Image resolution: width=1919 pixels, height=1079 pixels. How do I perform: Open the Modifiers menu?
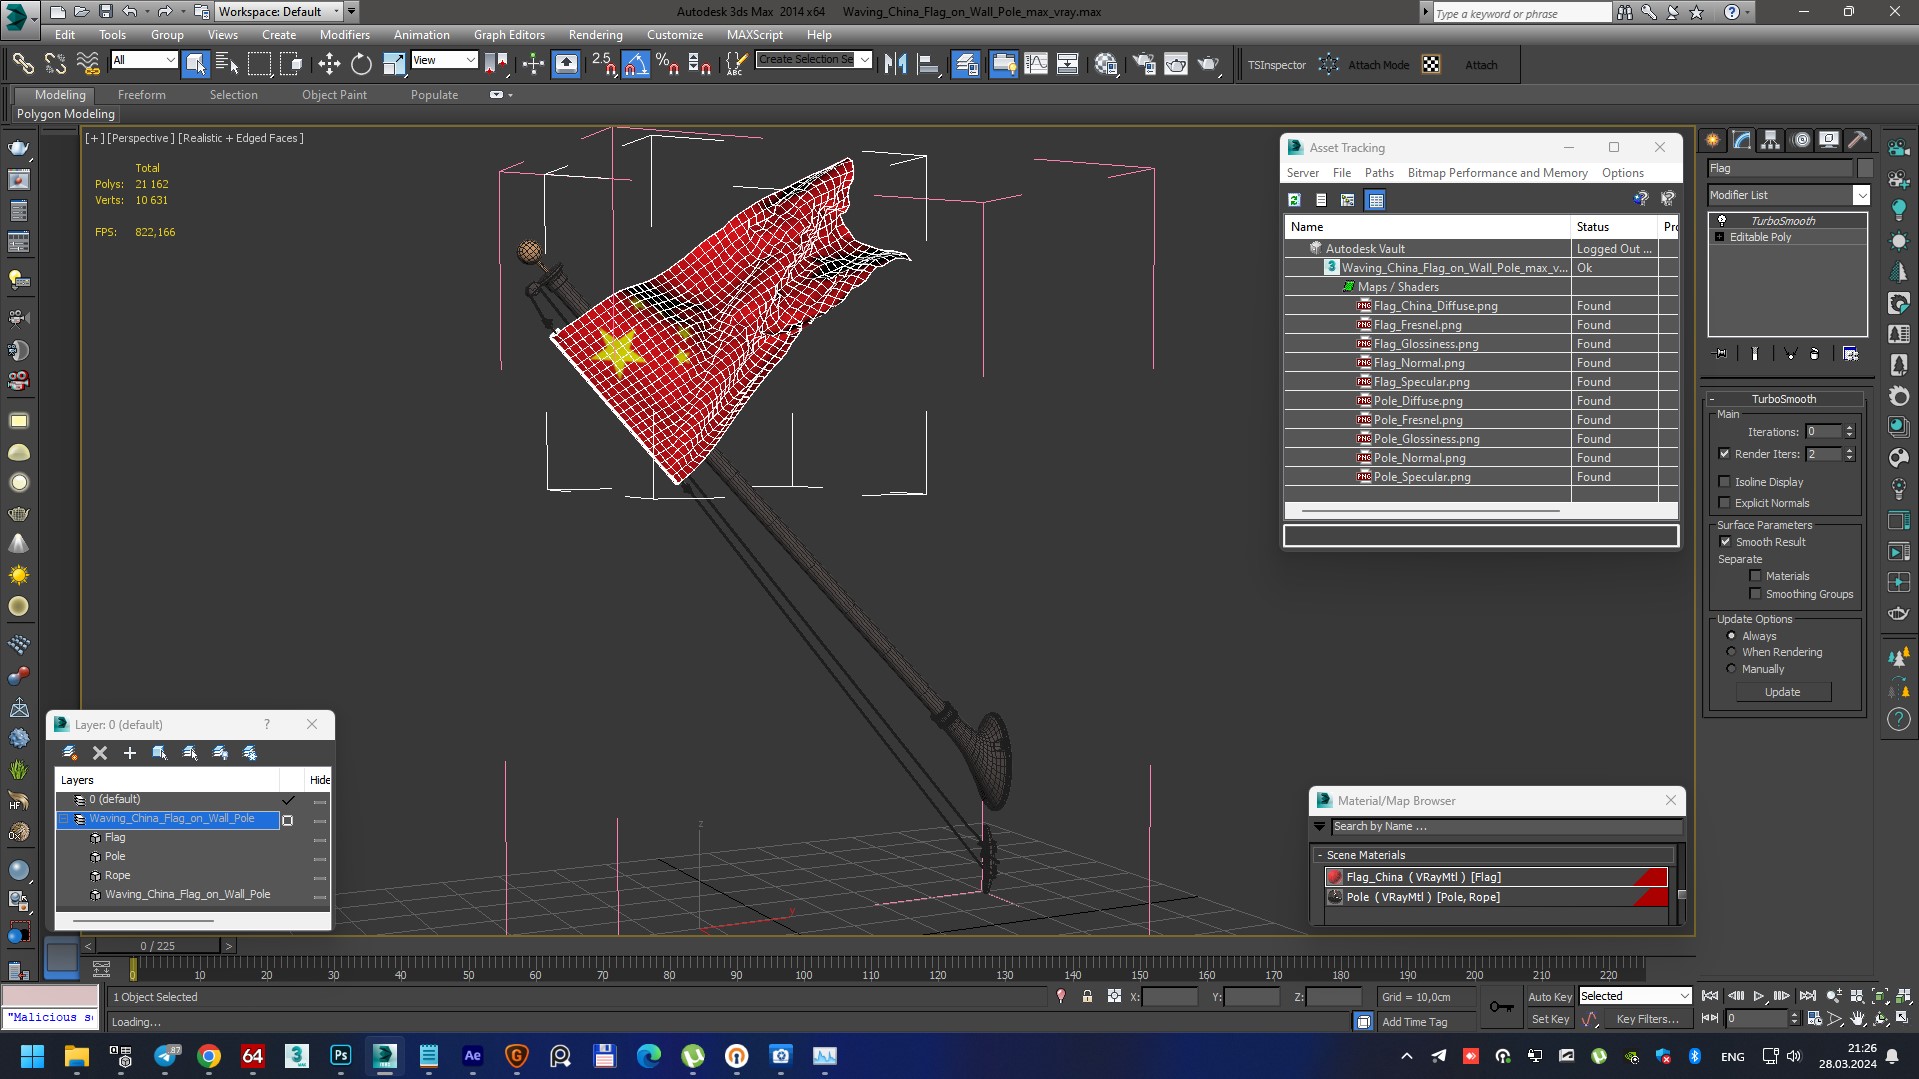344,34
